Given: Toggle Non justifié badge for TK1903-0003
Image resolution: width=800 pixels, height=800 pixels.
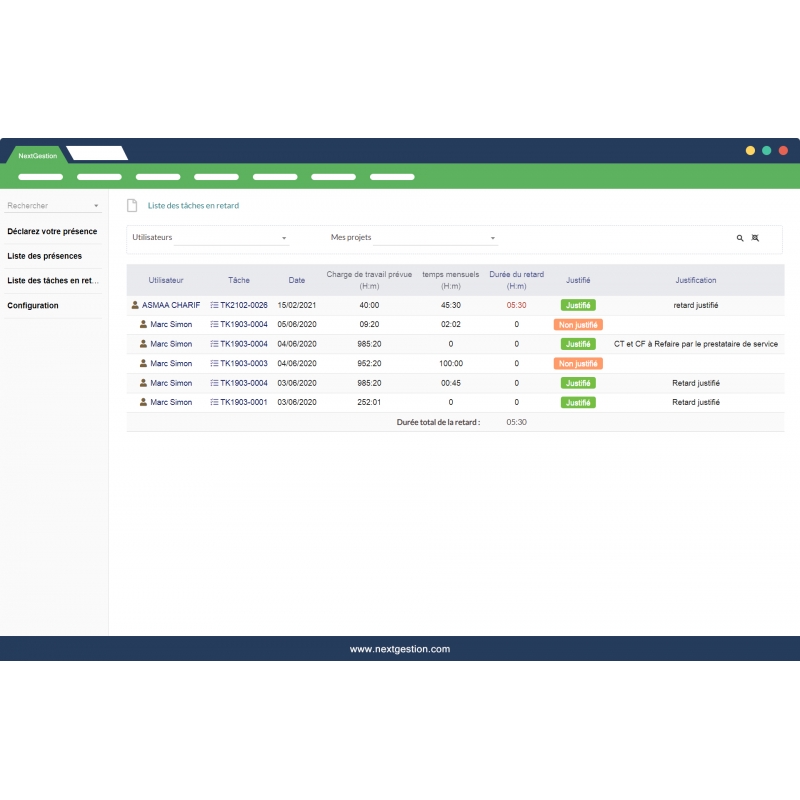Looking at the screenshot, I should click(578, 364).
